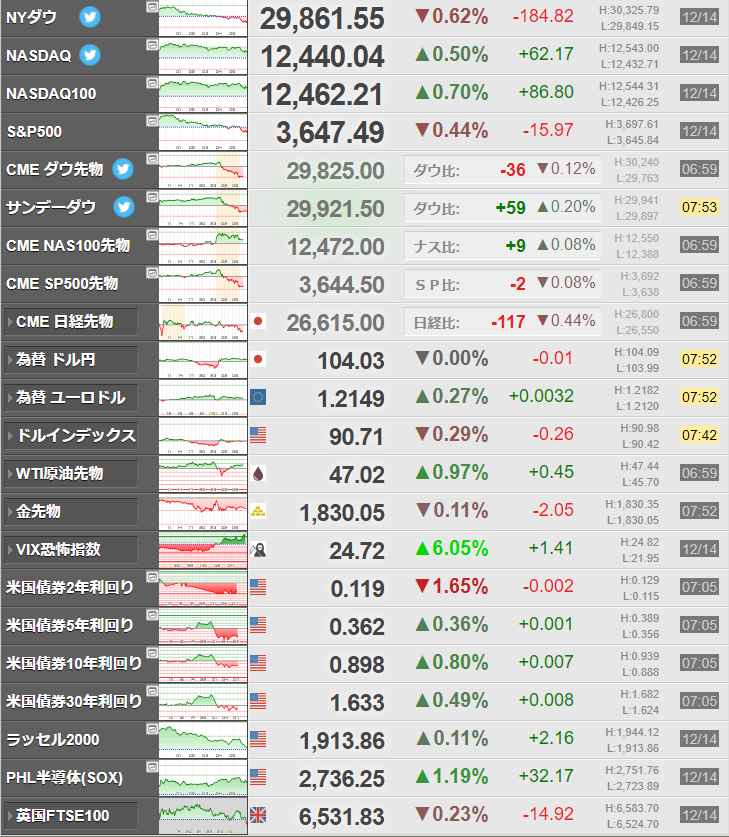Open the NYダウ mini chart thumbnail

point(203,19)
